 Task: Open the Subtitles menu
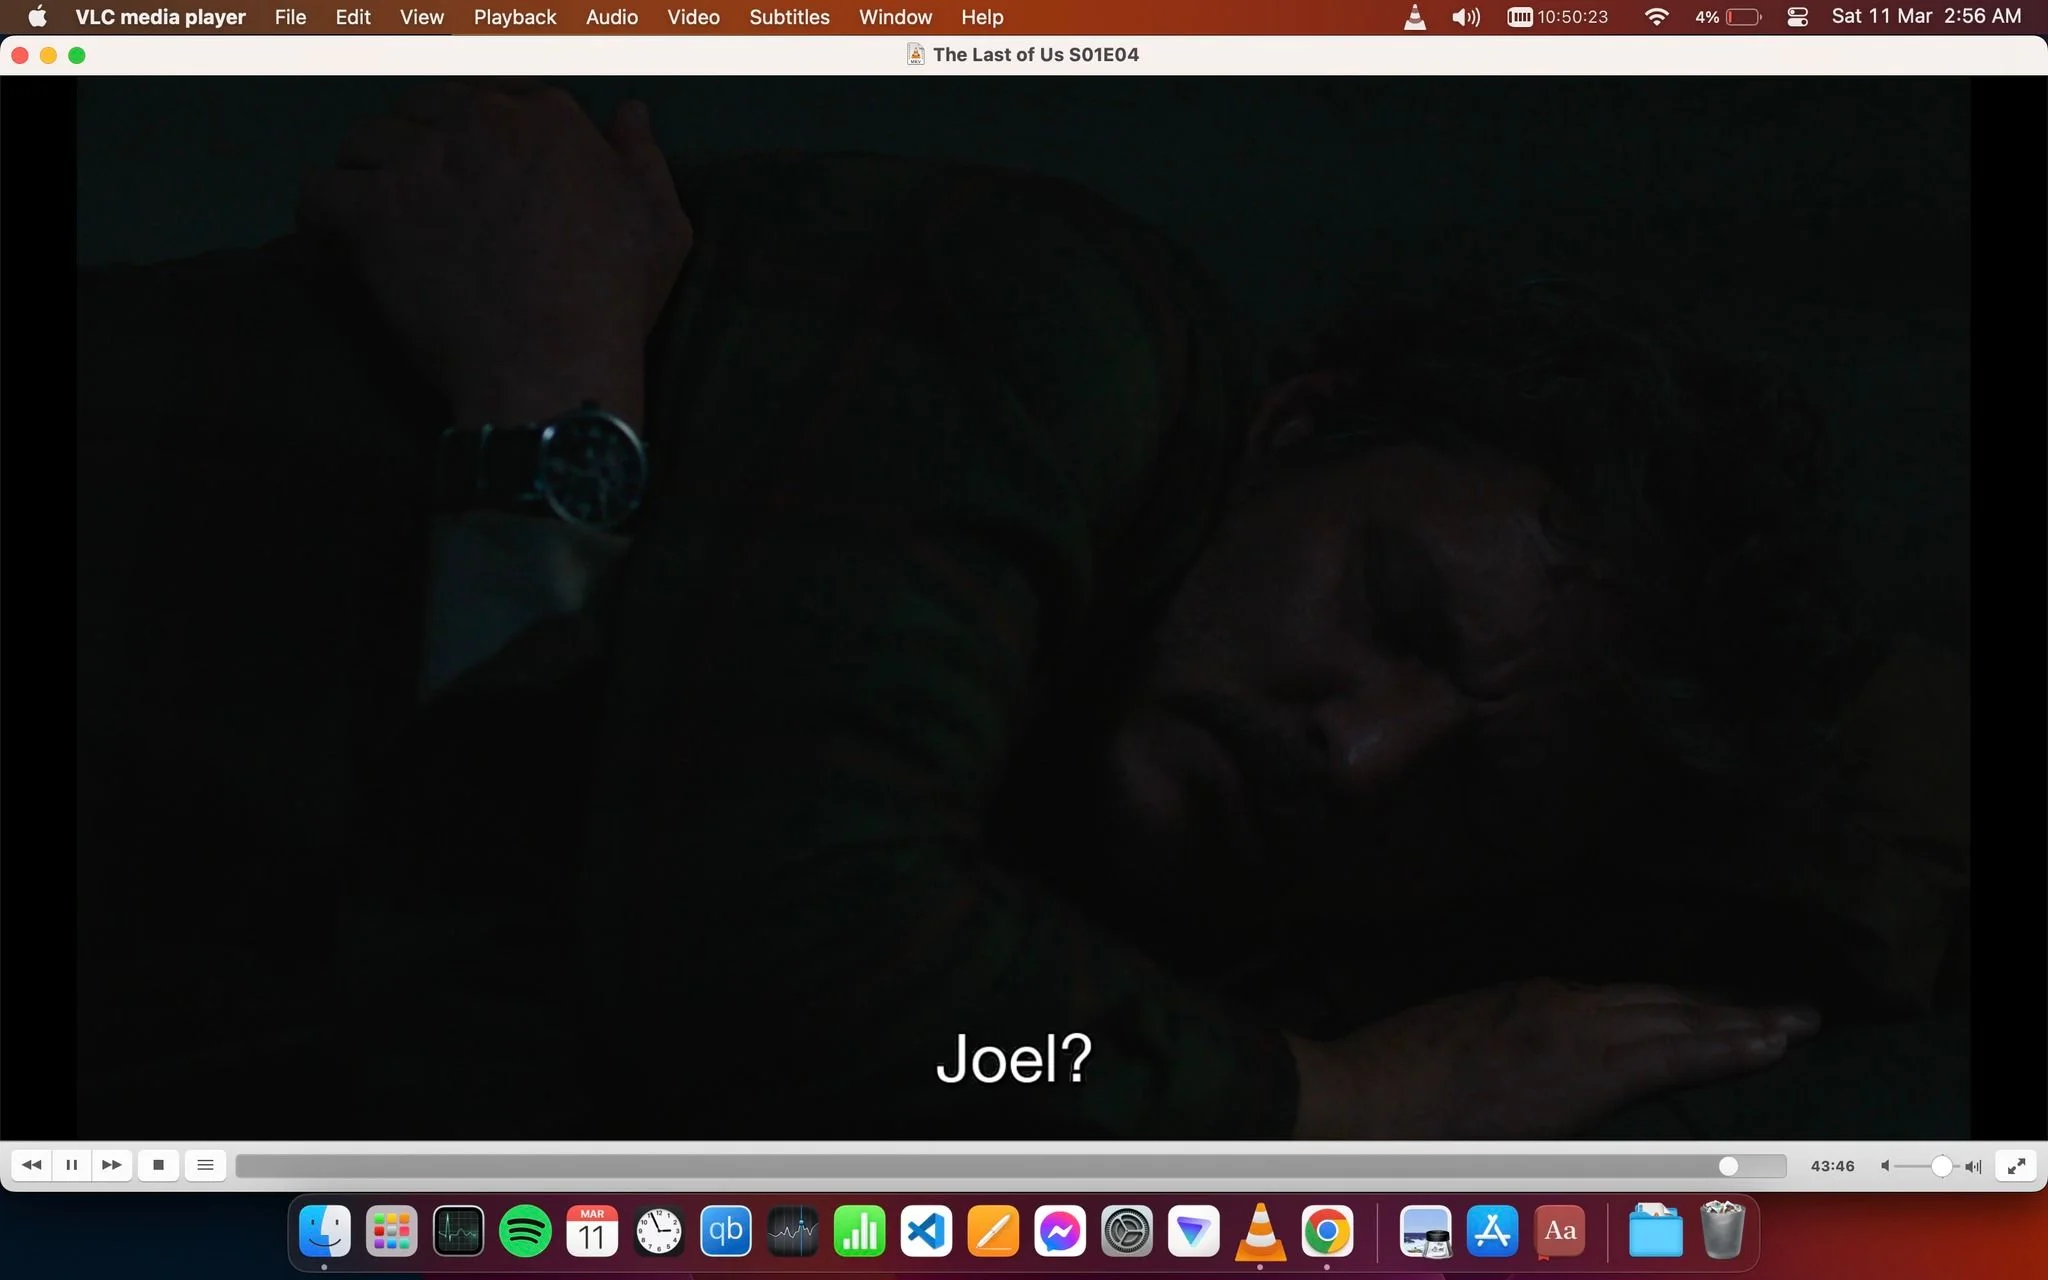coord(789,17)
